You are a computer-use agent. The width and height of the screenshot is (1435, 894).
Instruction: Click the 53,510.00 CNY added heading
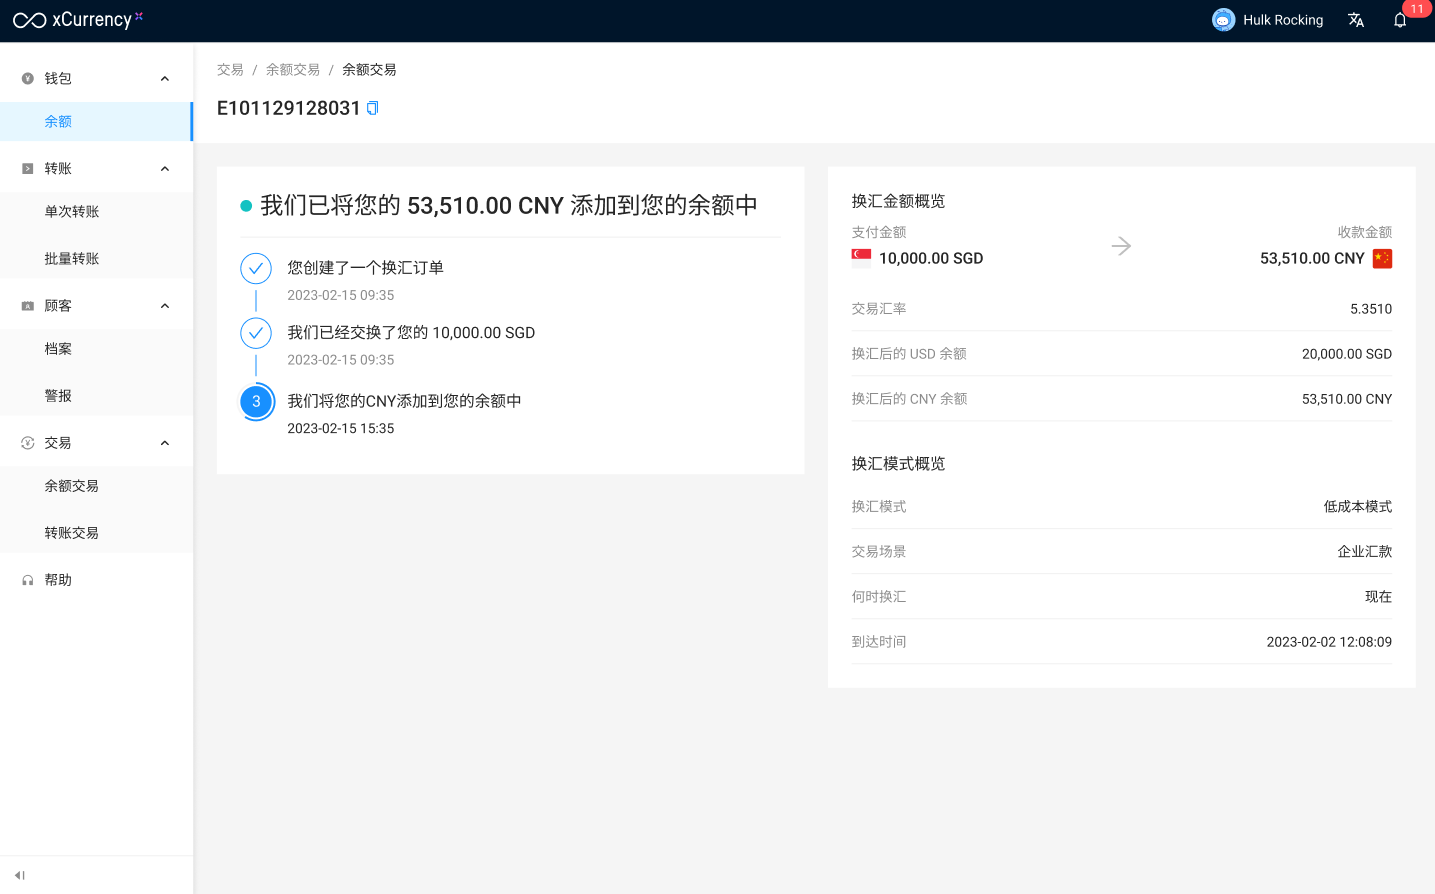click(x=509, y=206)
